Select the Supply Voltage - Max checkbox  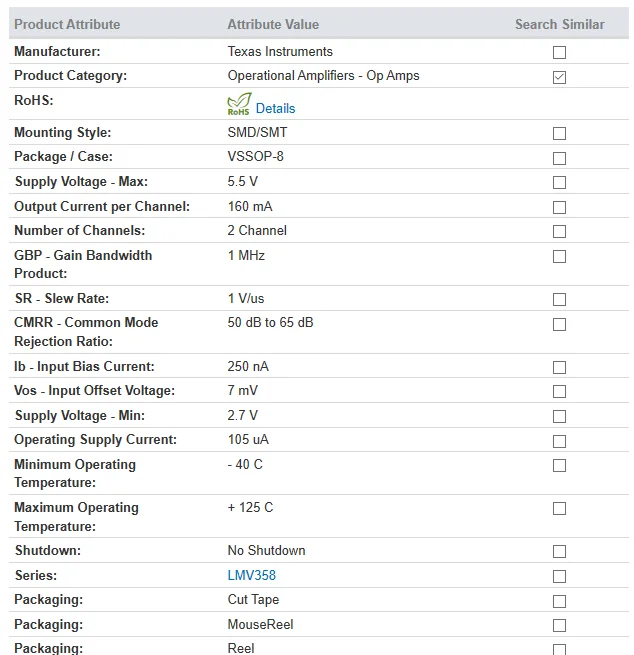559,183
